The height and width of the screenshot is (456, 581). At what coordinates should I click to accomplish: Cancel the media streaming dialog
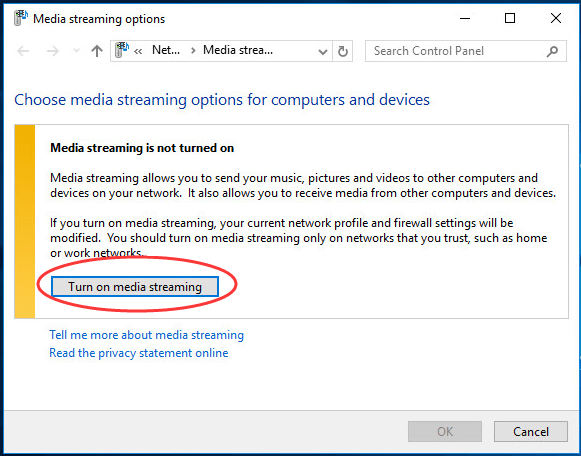tap(531, 432)
